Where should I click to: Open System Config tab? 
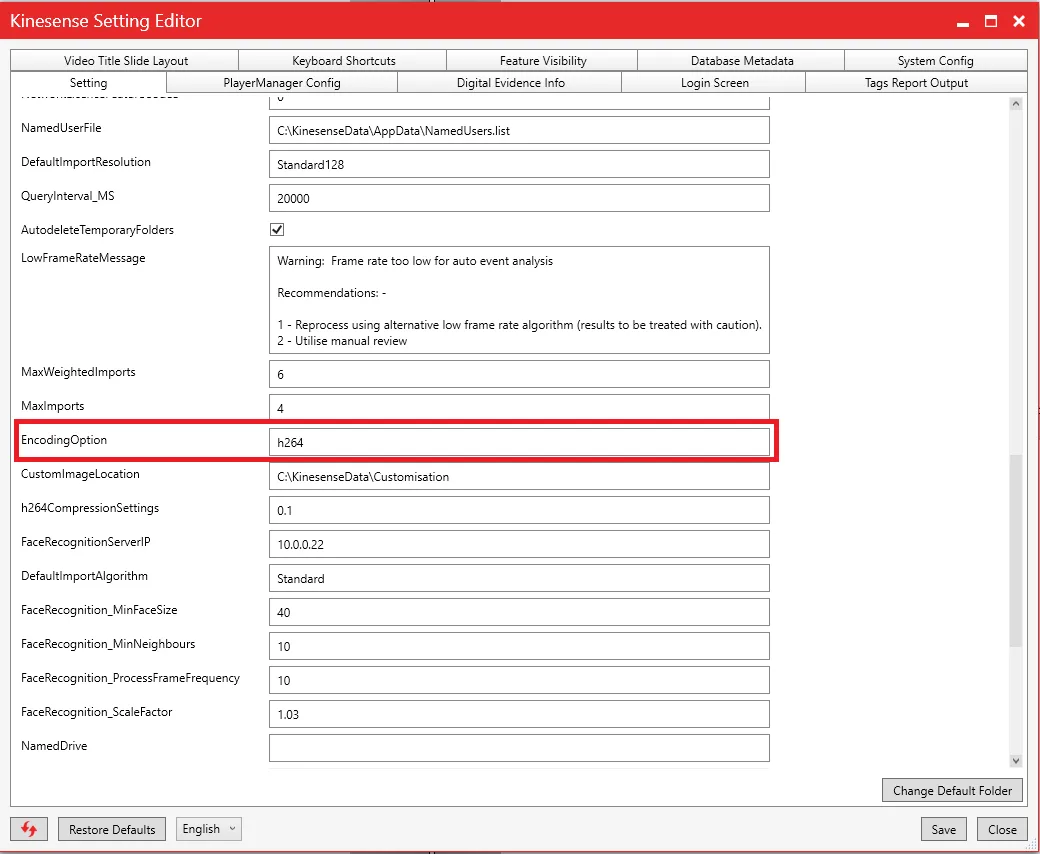[935, 60]
